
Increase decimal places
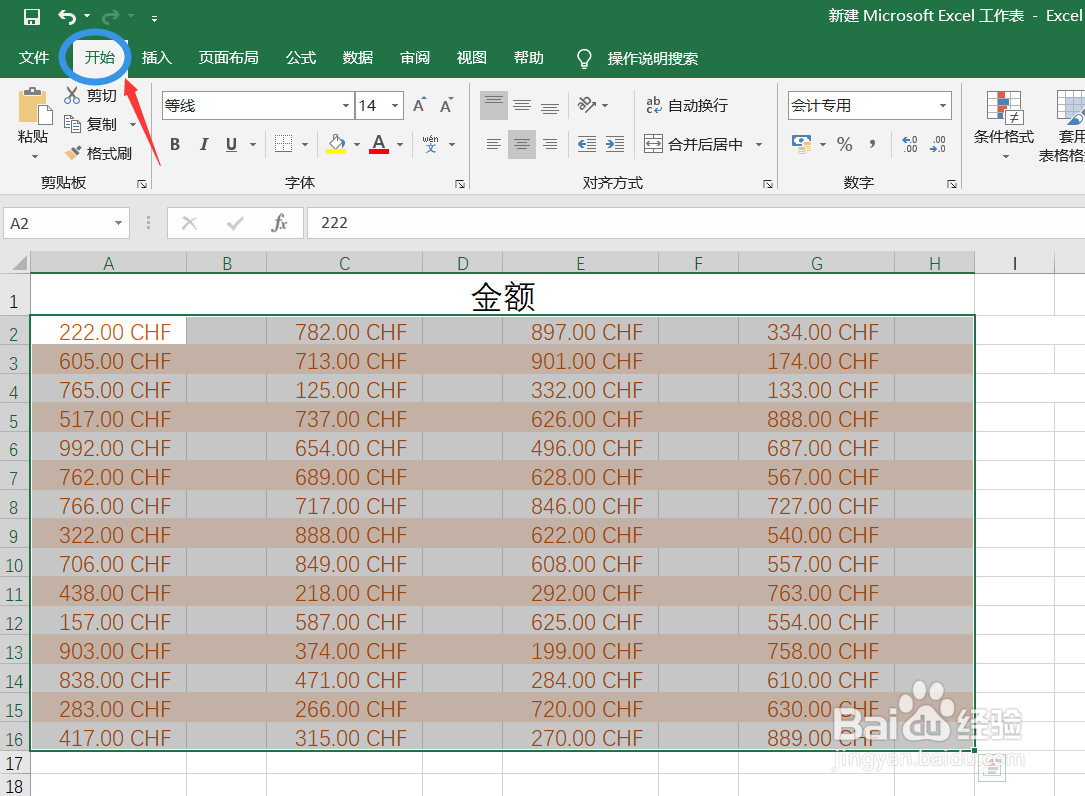pyautogui.click(x=909, y=144)
